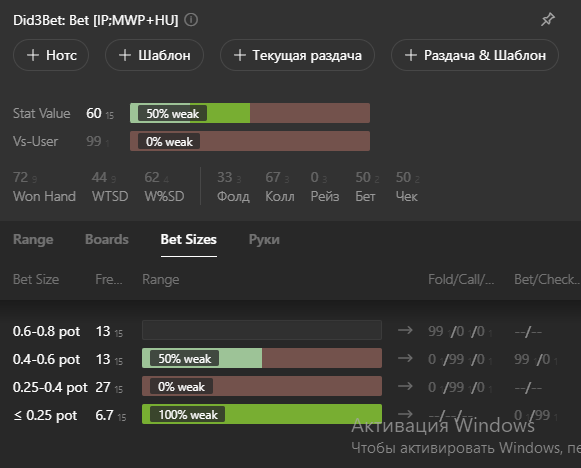Click the info icon next to Did3Bet title
581x468 pixels.
coord(191,20)
